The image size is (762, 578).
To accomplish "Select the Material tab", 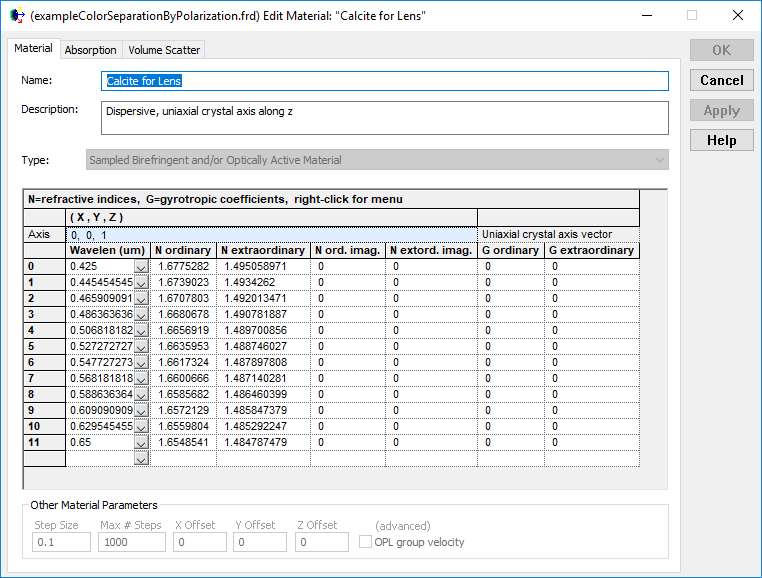I will [x=33, y=49].
